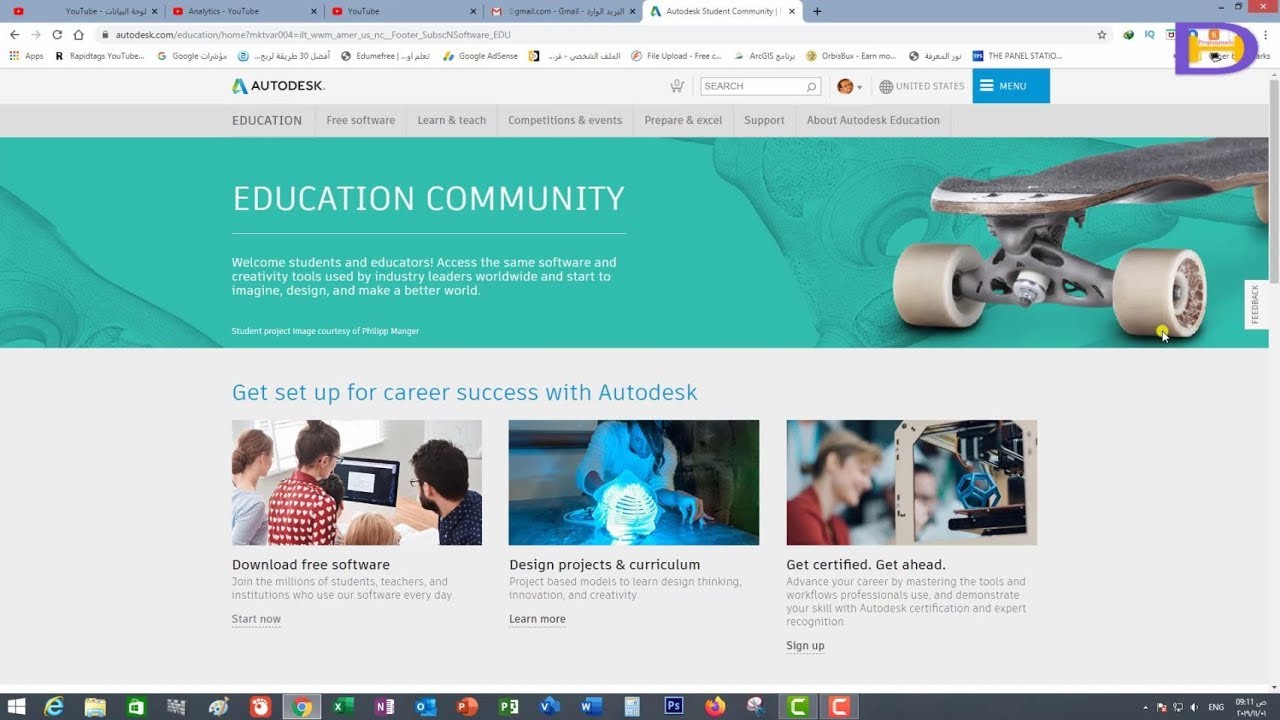Open PowerPoint from the taskbar
Viewport: 1280px width, 720px height.
[x=467, y=707]
